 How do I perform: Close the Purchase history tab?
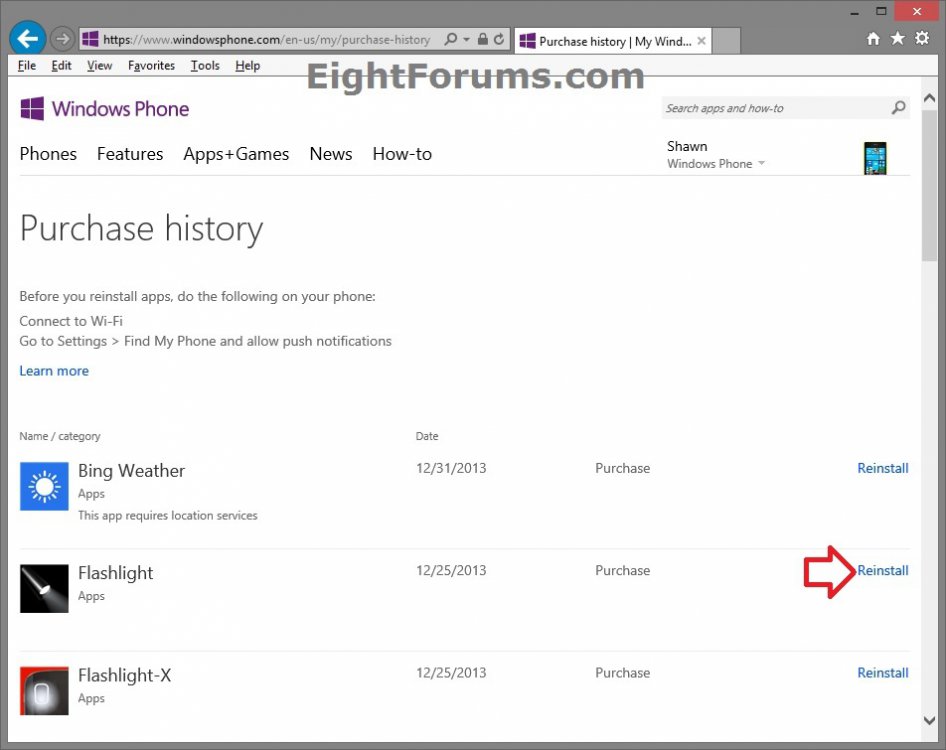pyautogui.click(x=702, y=41)
